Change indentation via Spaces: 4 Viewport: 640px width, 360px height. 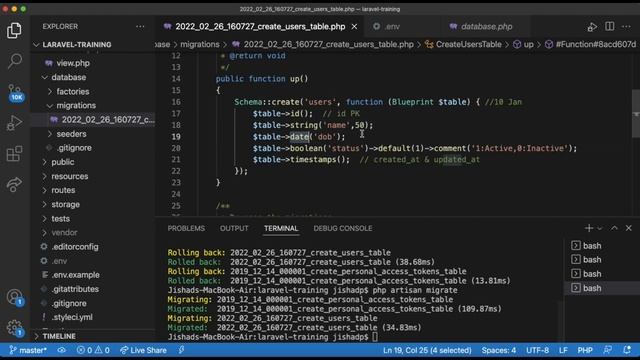[498, 350]
